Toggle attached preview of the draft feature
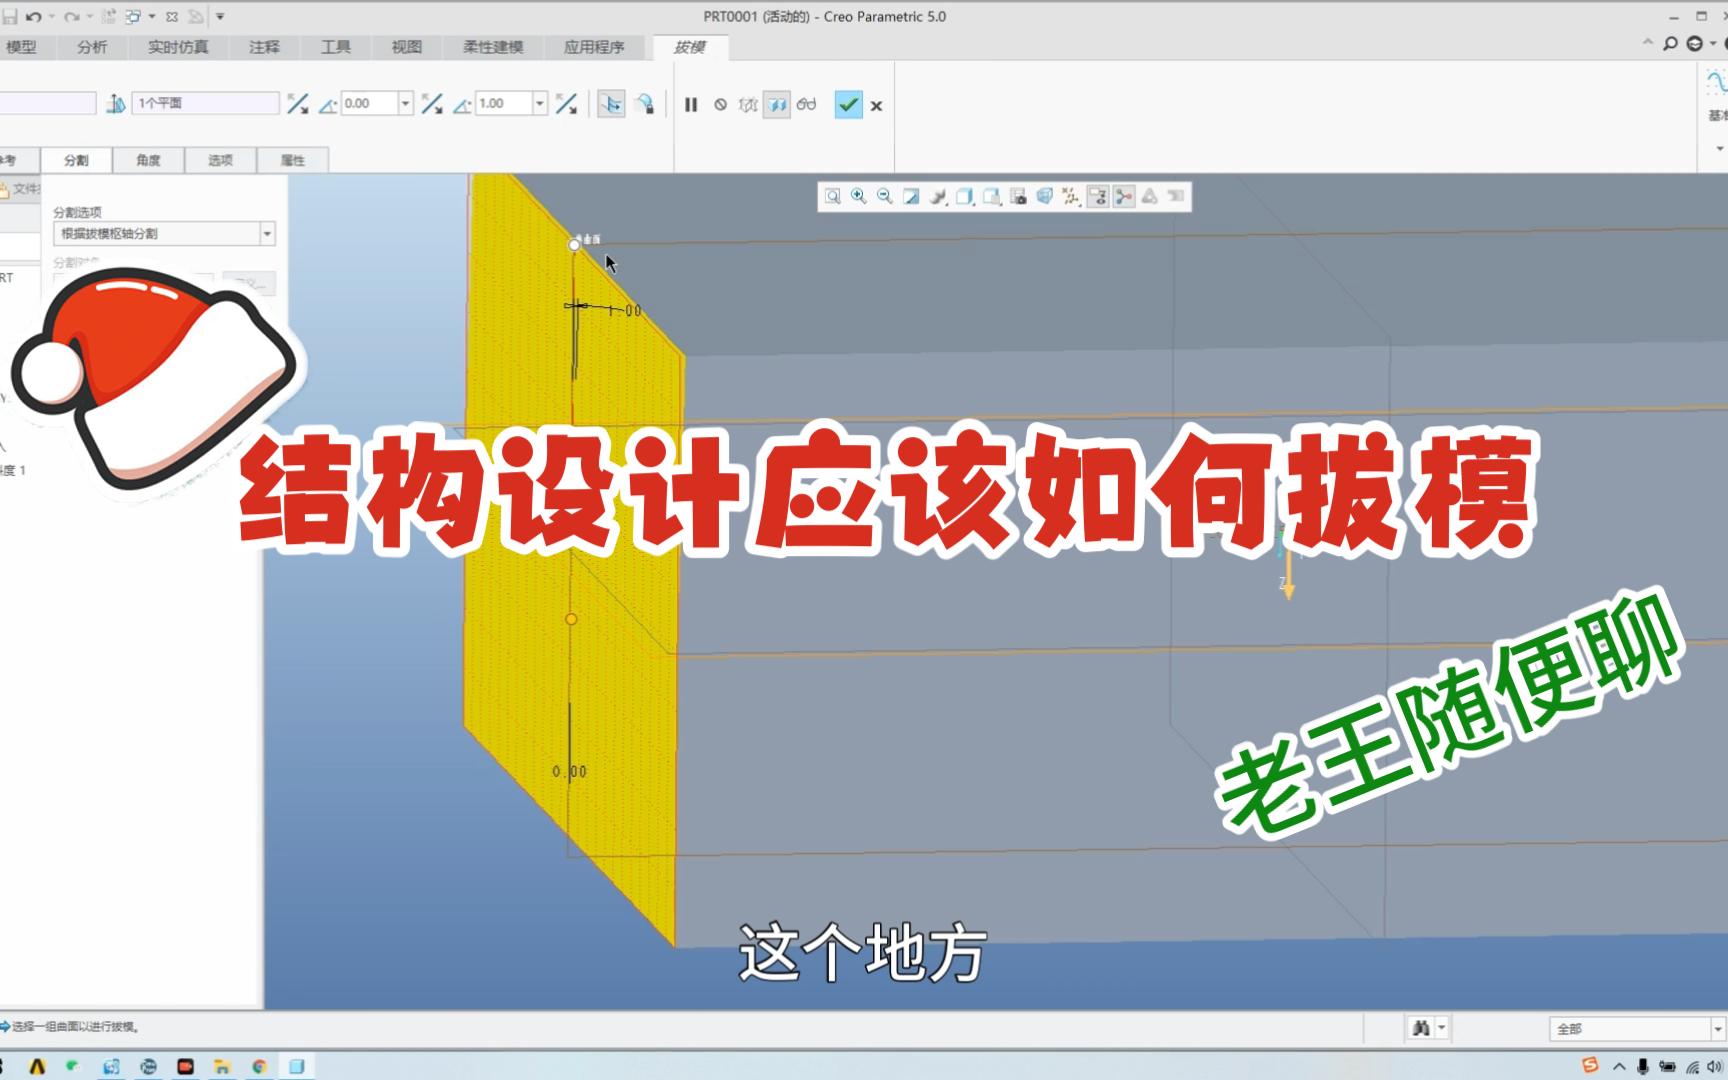This screenshot has width=1728, height=1080. click(x=778, y=104)
